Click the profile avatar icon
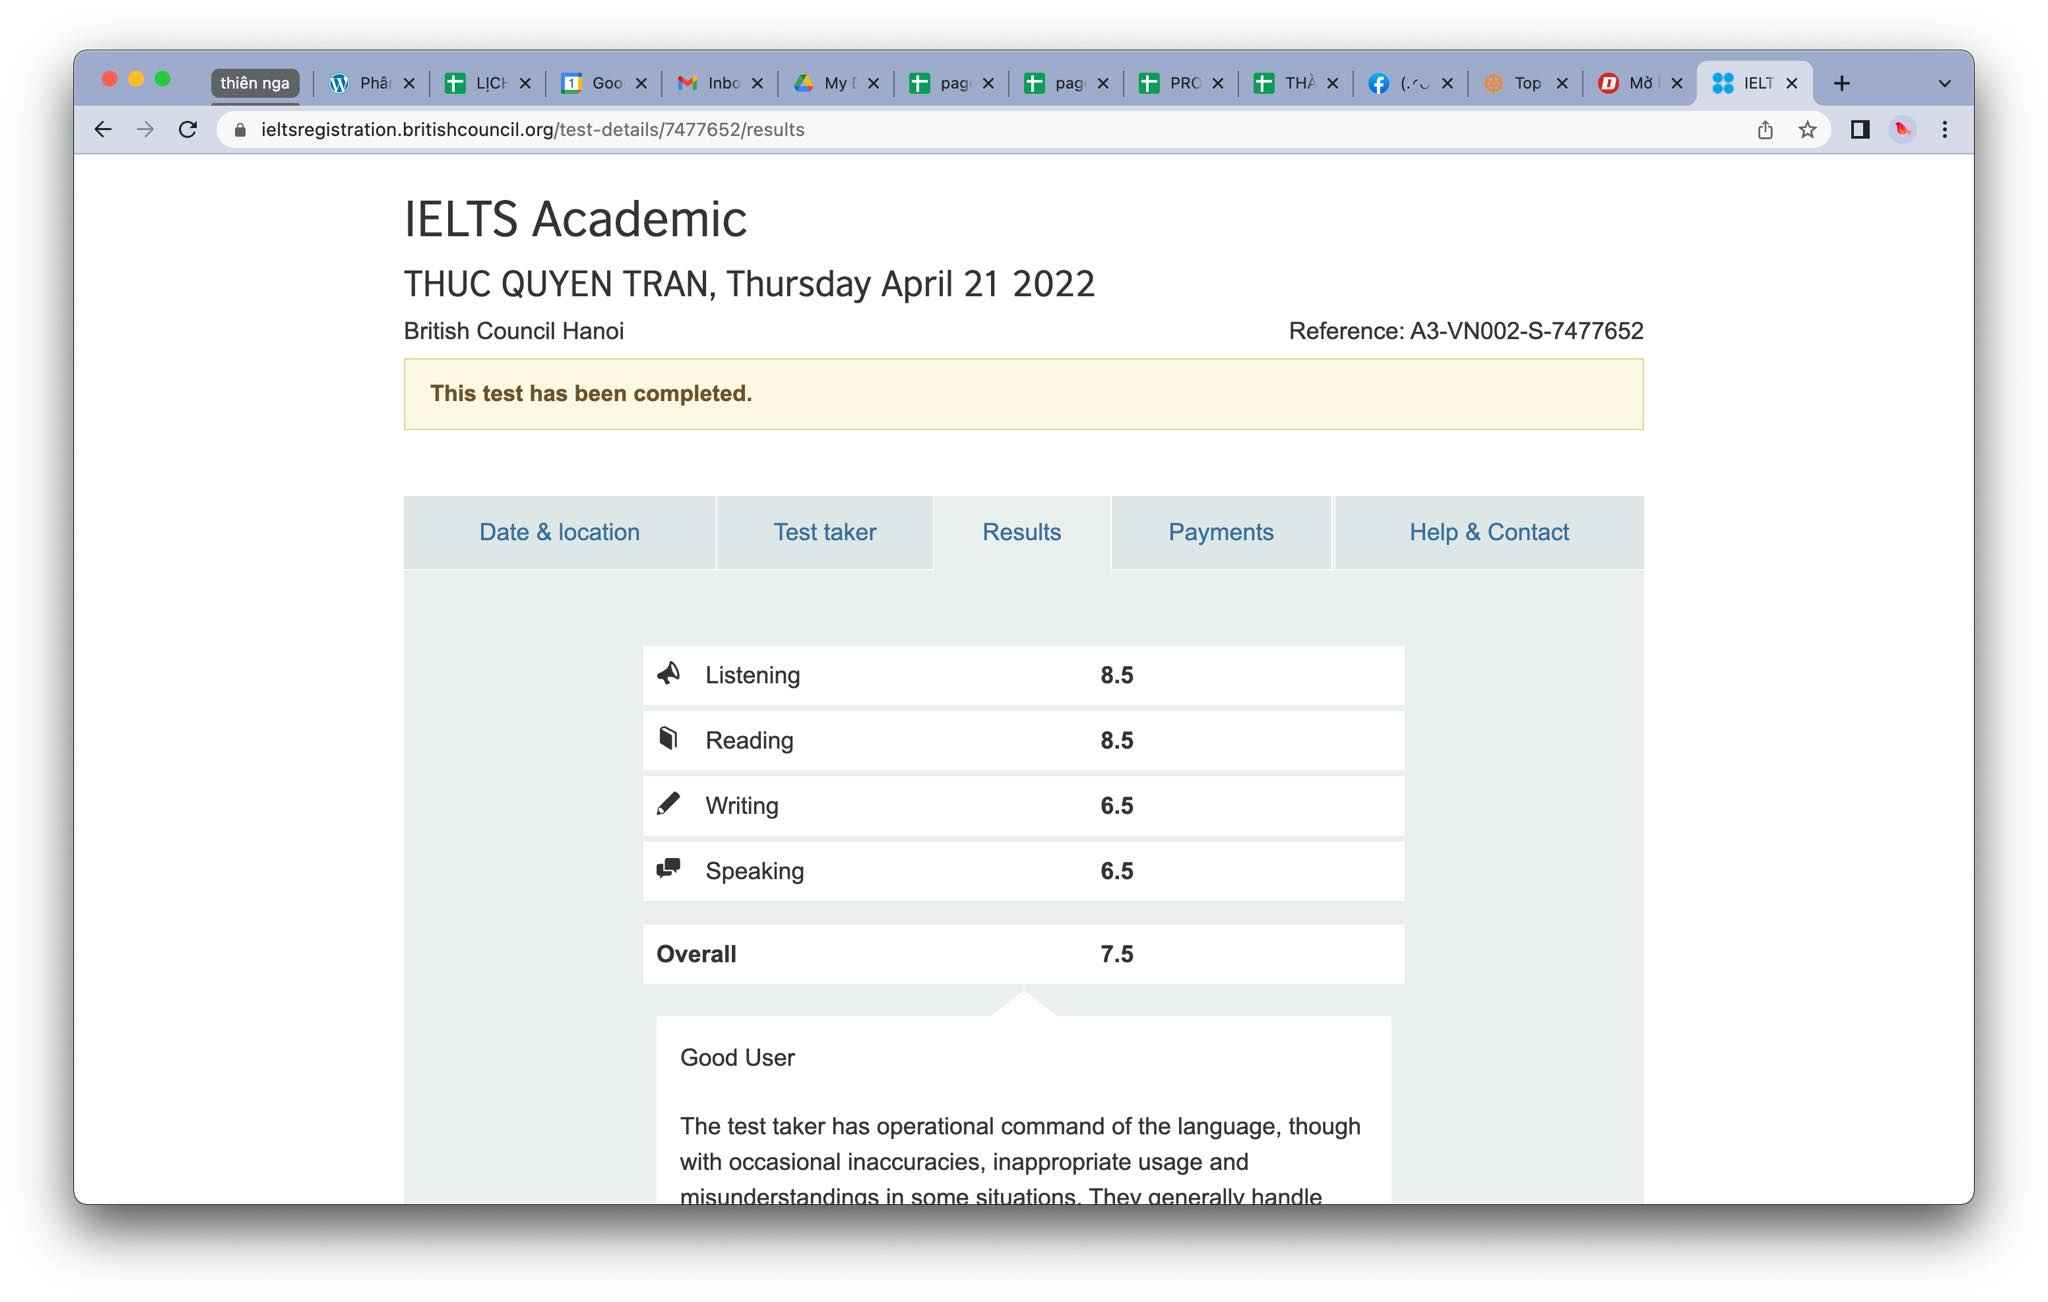The image size is (2048, 1302). 1902,129
